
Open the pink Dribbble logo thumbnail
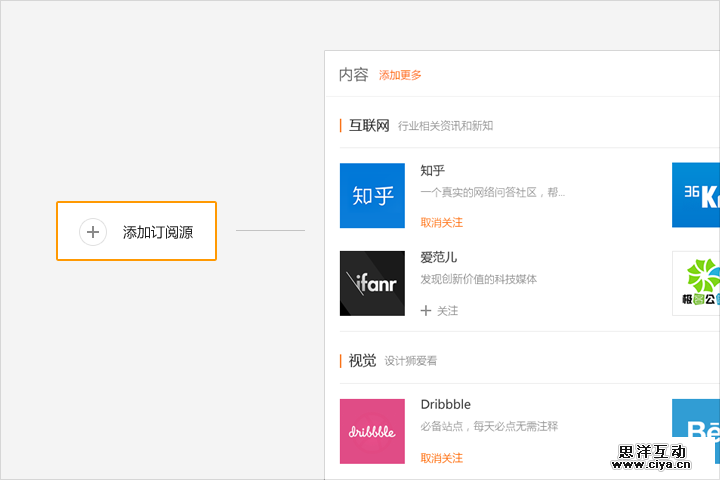click(372, 431)
